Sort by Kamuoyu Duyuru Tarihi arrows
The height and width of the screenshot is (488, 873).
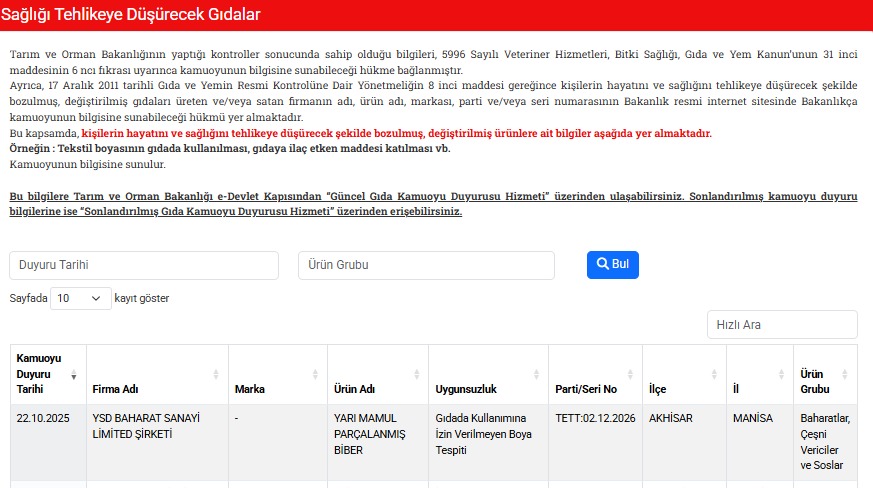click(74, 375)
